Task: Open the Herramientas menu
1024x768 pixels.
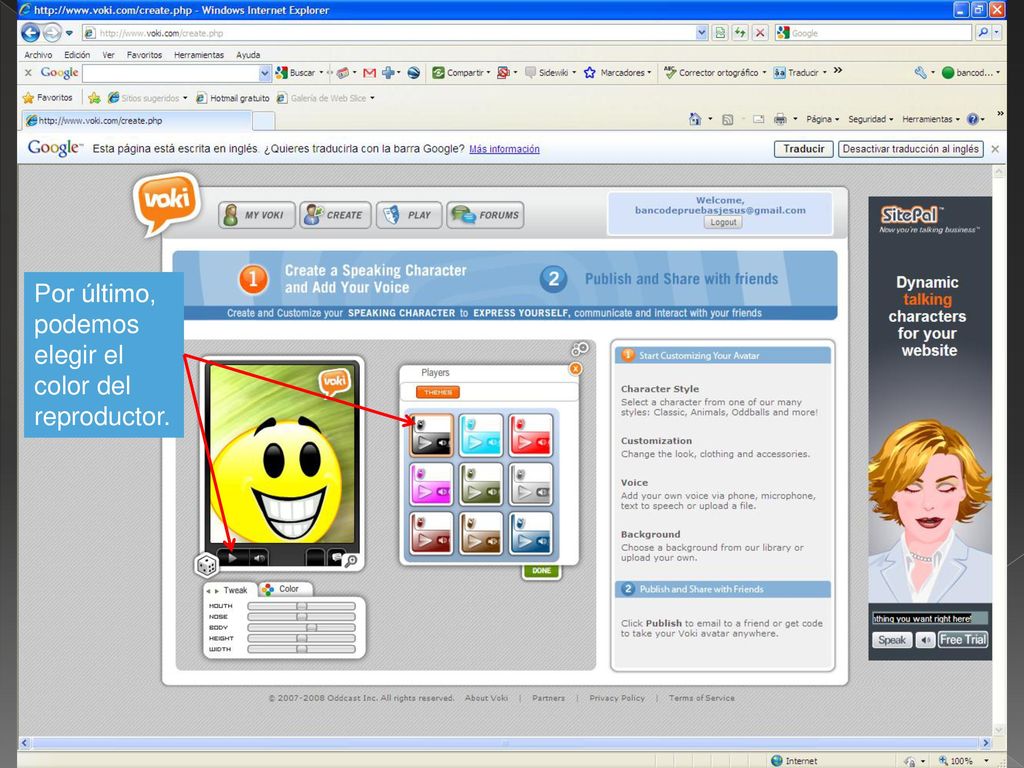Action: pos(199,55)
